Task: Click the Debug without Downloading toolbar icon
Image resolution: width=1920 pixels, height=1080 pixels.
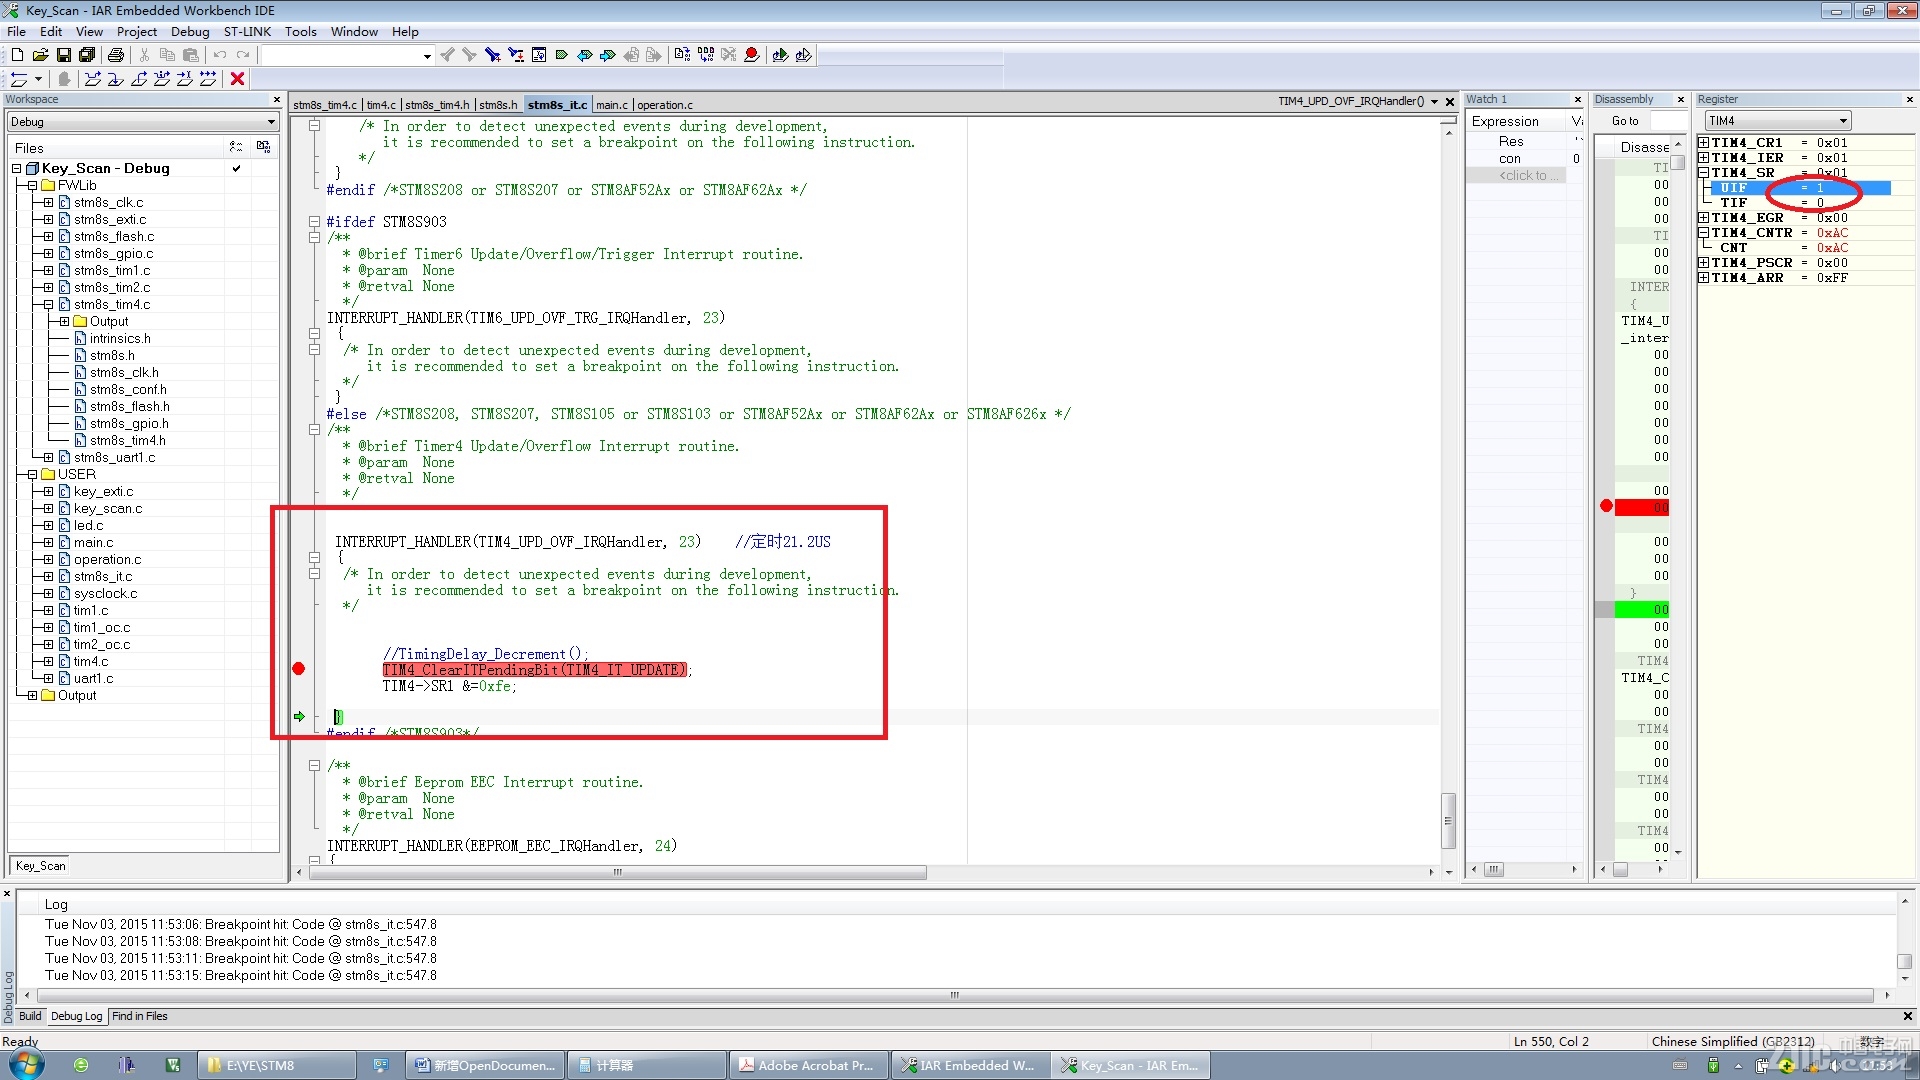Action: coord(803,55)
